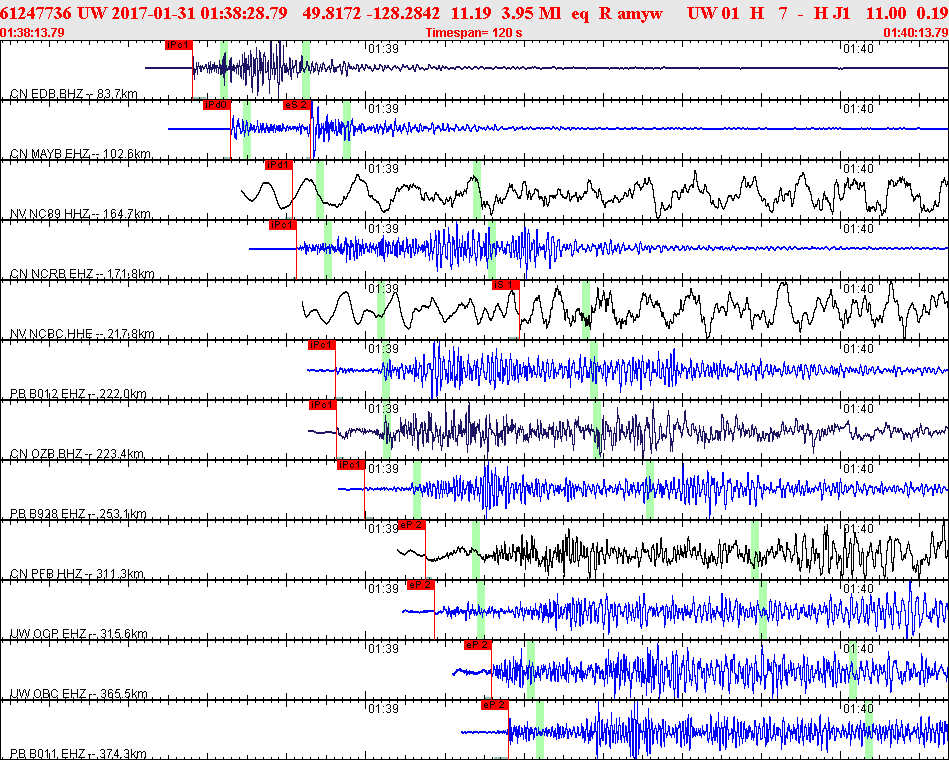Click the iPc1 pick flag on NCRB trace

pyautogui.click(x=283, y=224)
